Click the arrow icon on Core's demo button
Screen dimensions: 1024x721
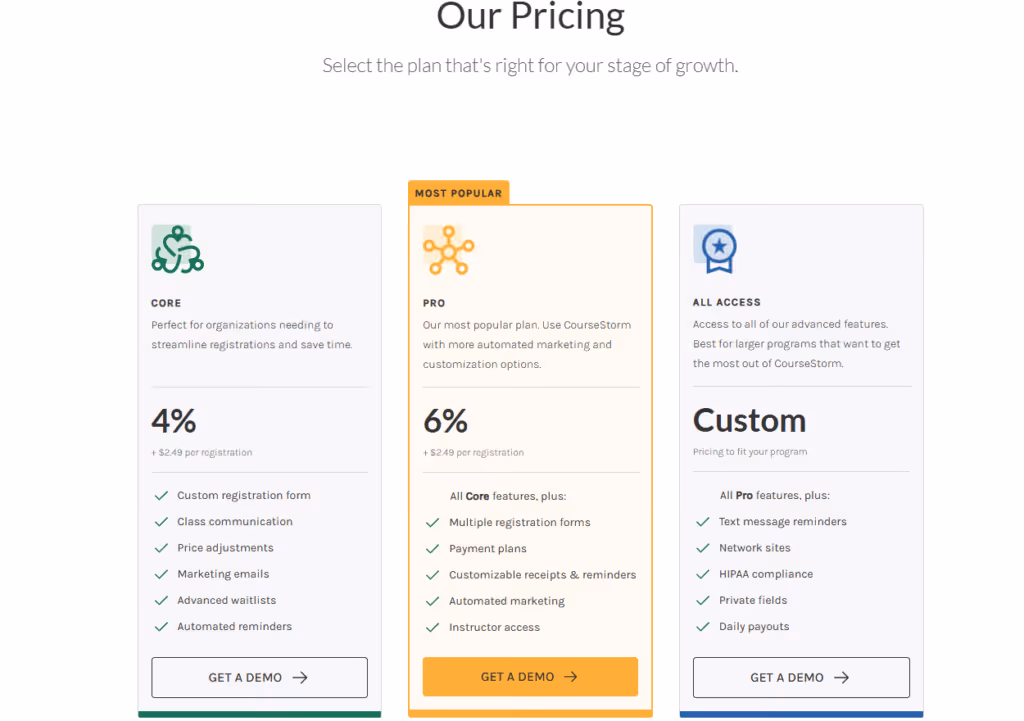point(299,677)
